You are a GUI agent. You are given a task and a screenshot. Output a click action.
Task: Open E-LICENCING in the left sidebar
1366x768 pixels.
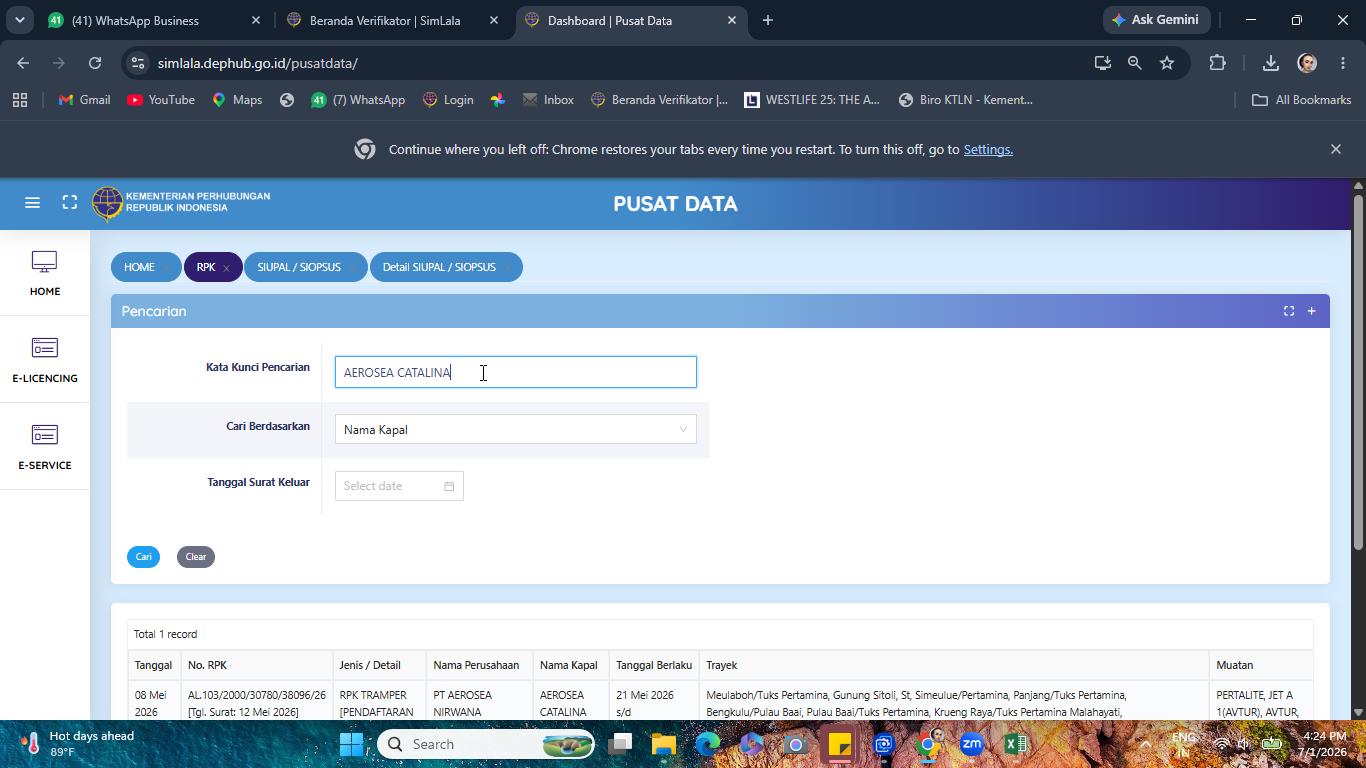click(x=45, y=360)
